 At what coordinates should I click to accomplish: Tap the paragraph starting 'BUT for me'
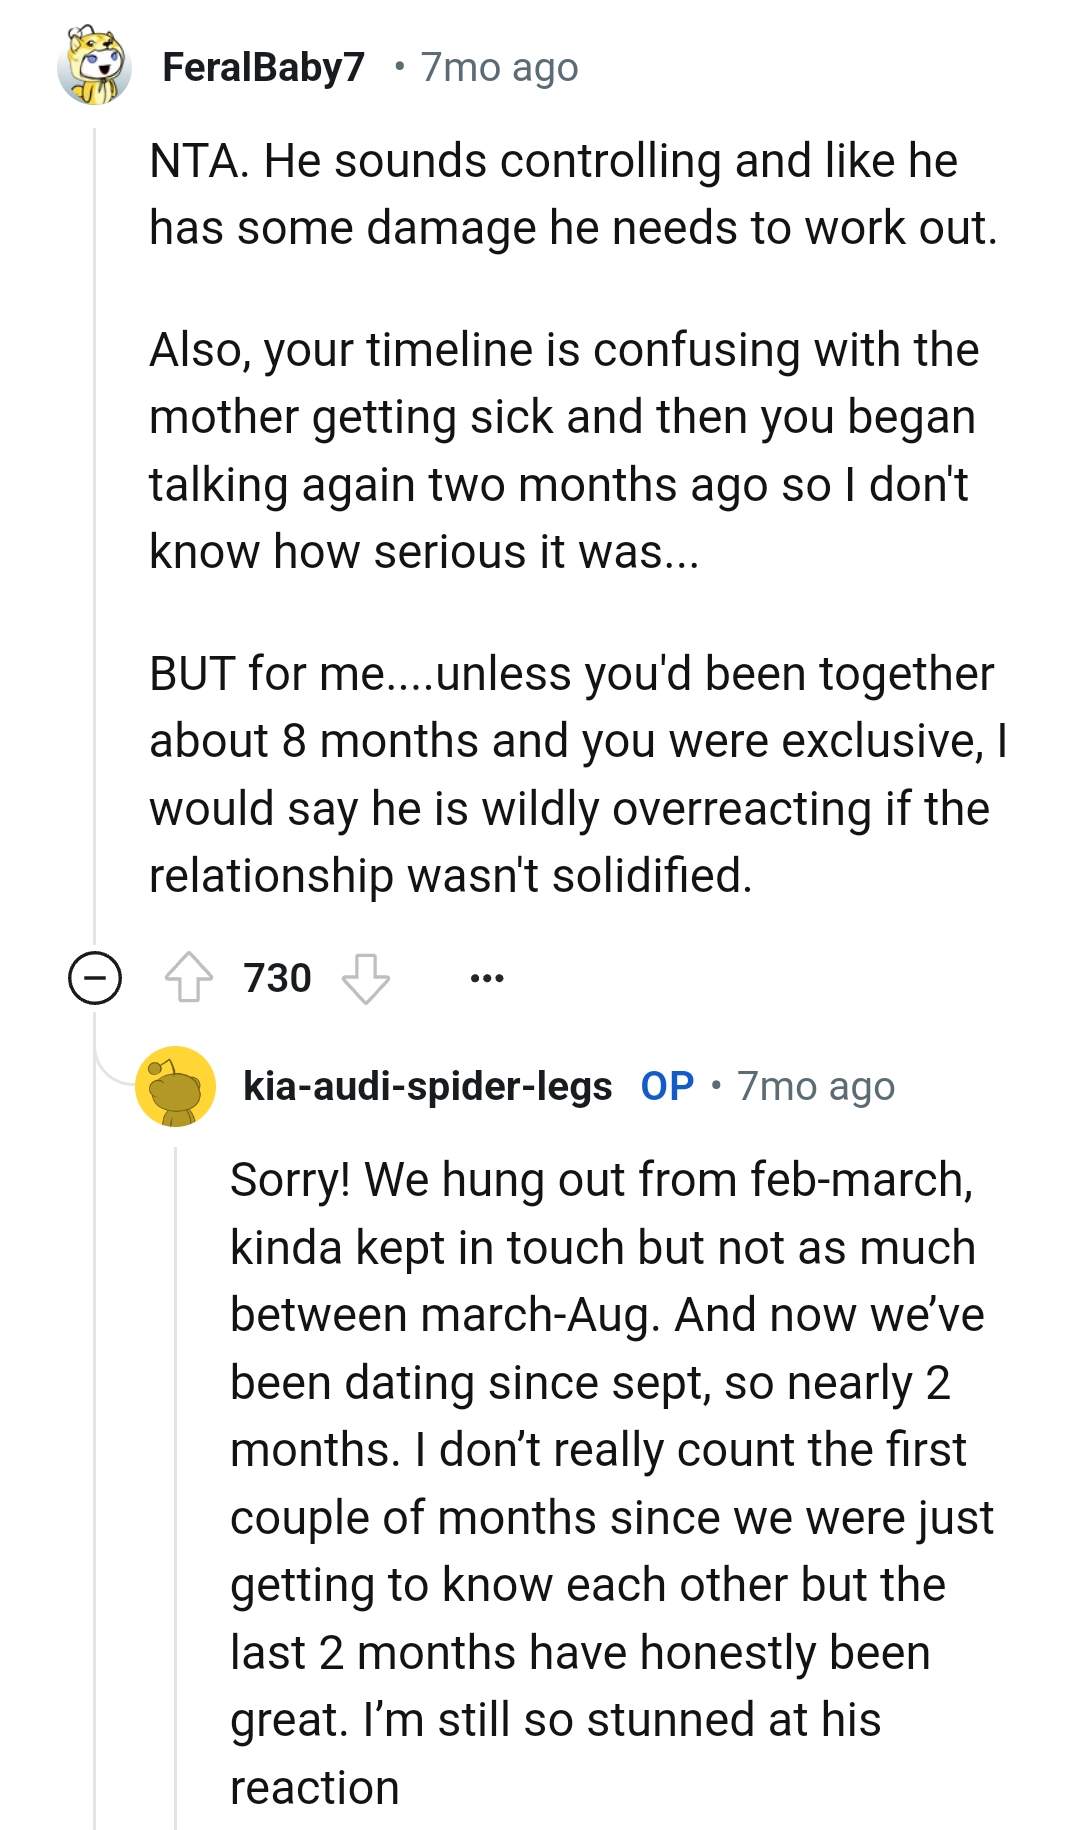tap(578, 774)
